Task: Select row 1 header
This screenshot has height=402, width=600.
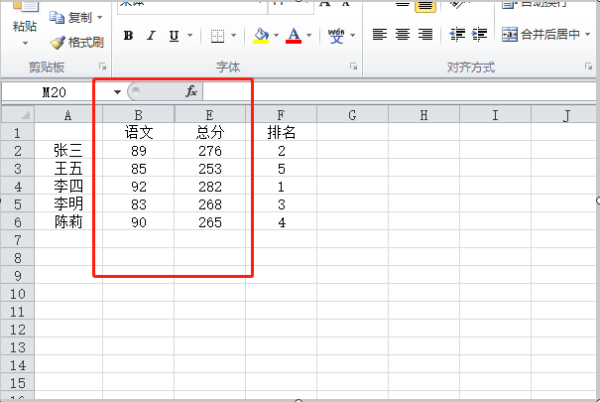Action: (x=18, y=132)
